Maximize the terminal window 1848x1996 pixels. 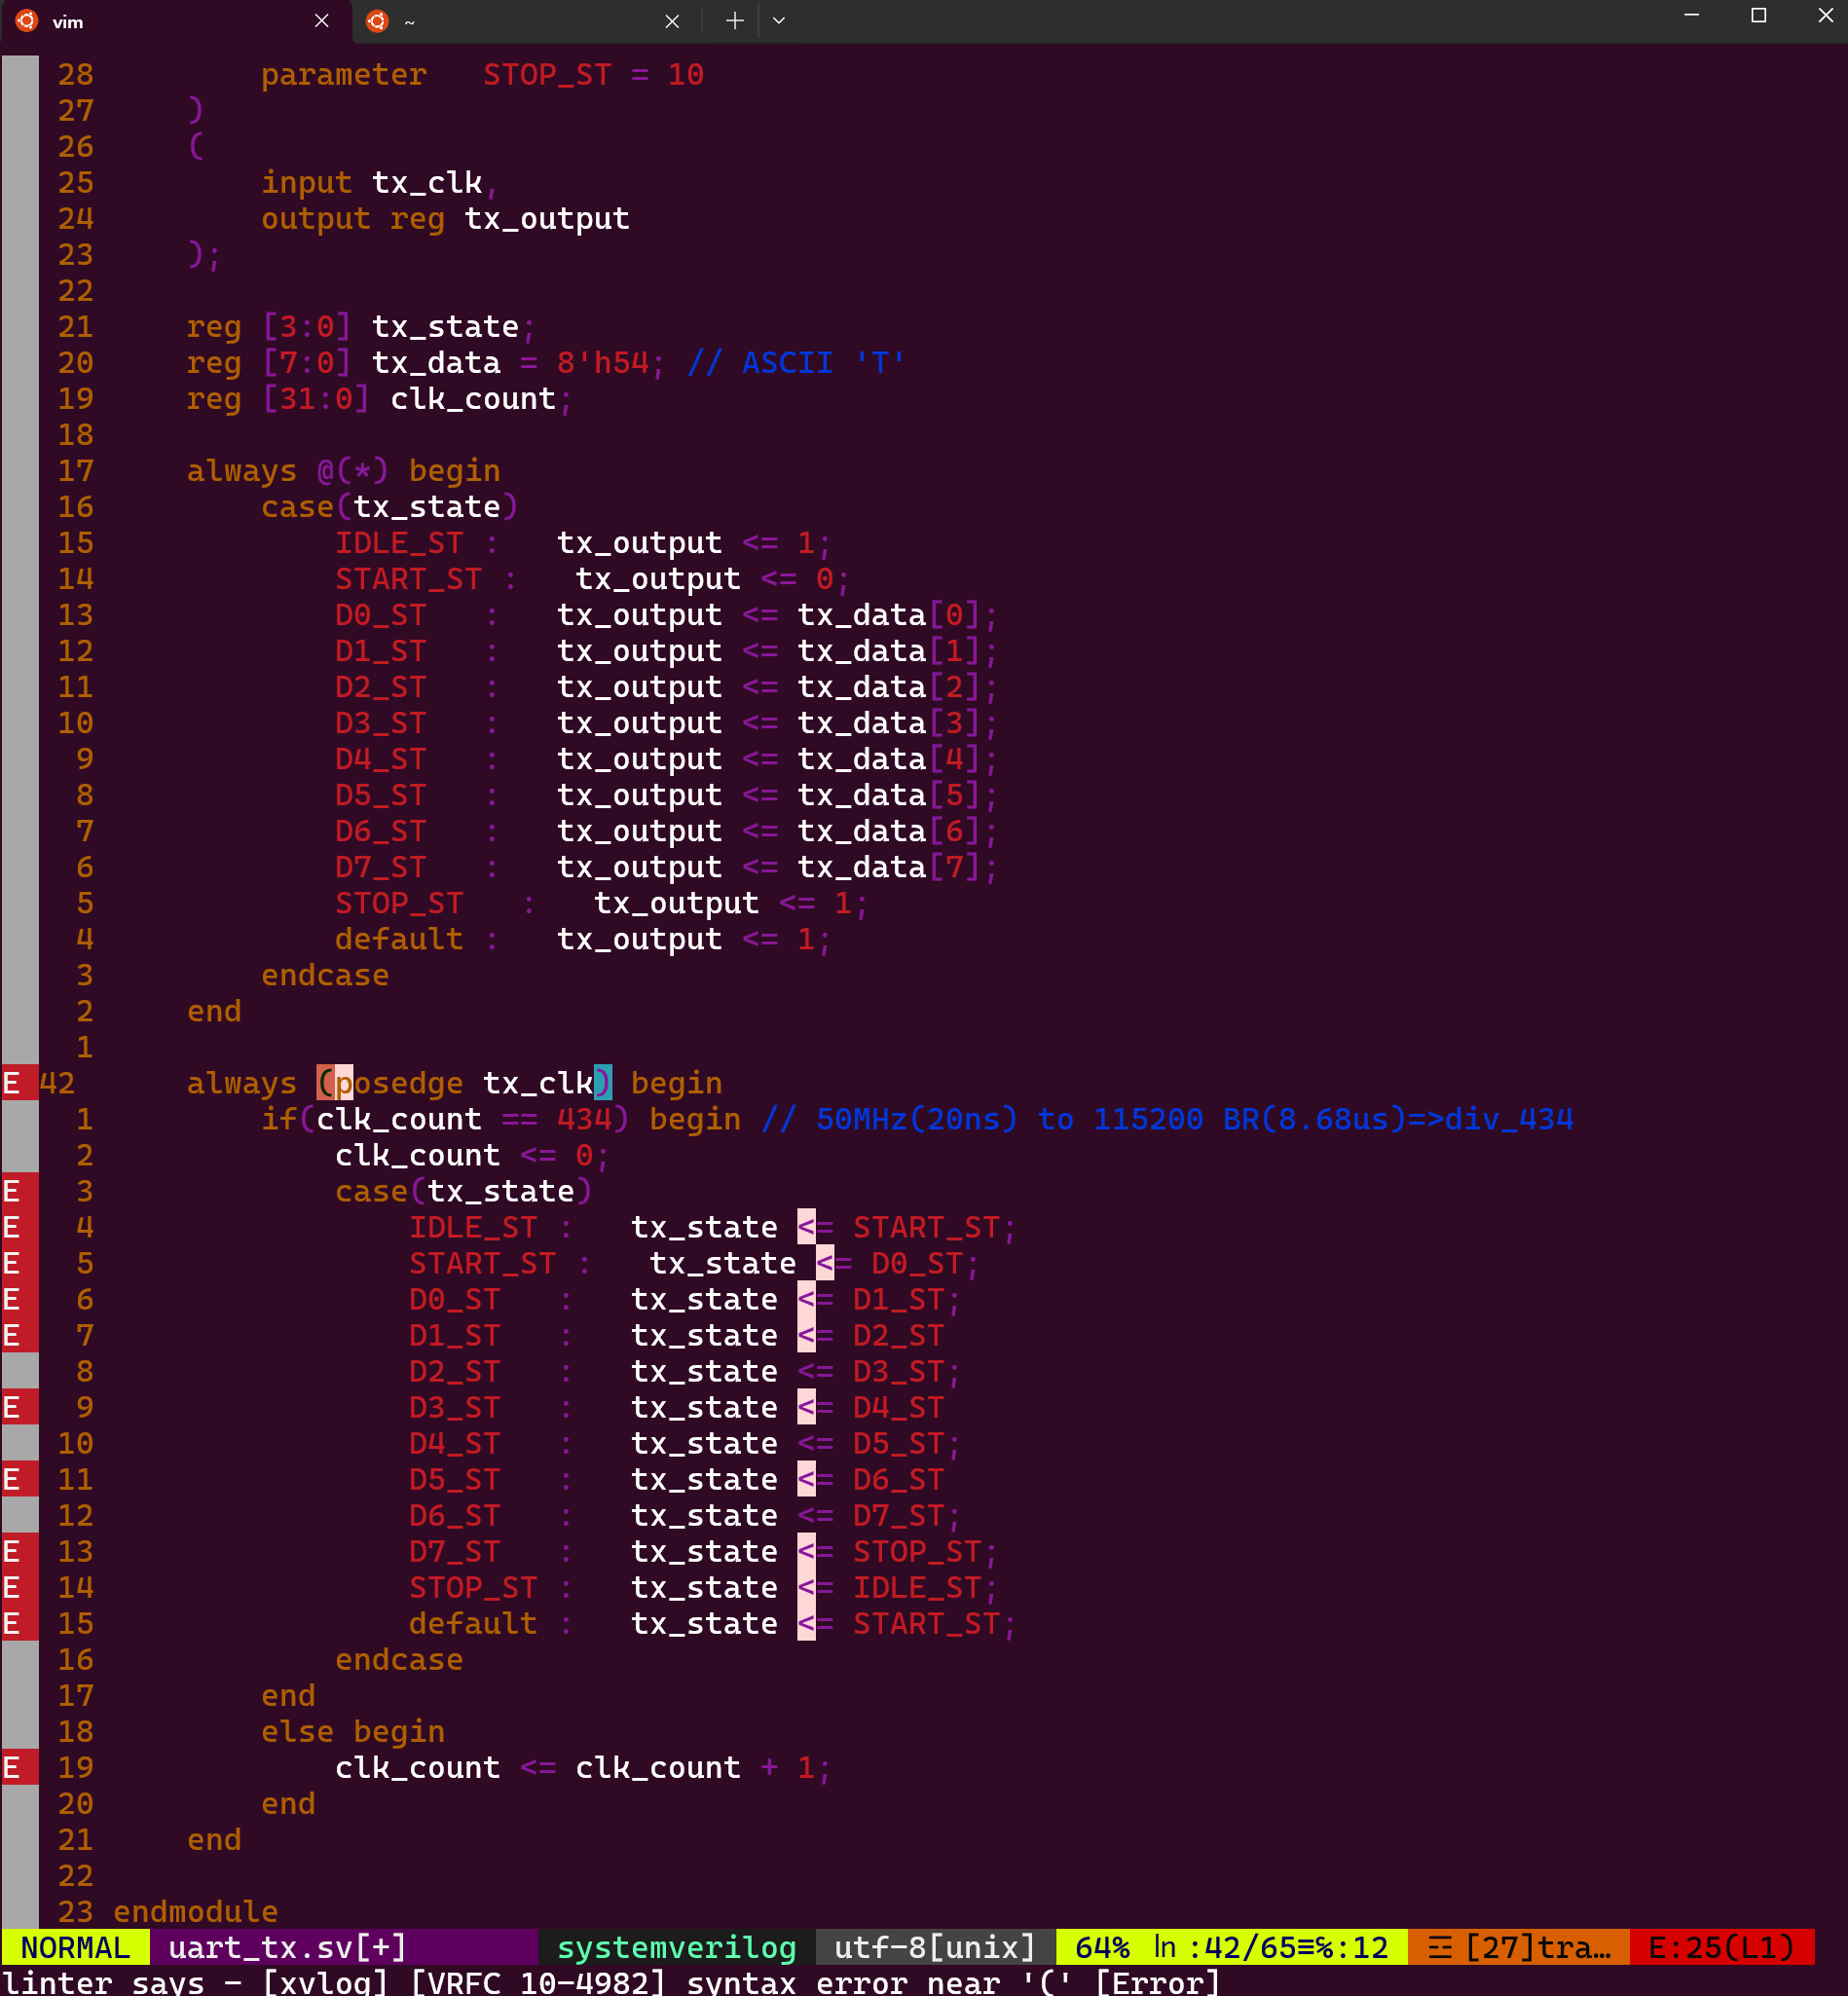(x=1758, y=16)
